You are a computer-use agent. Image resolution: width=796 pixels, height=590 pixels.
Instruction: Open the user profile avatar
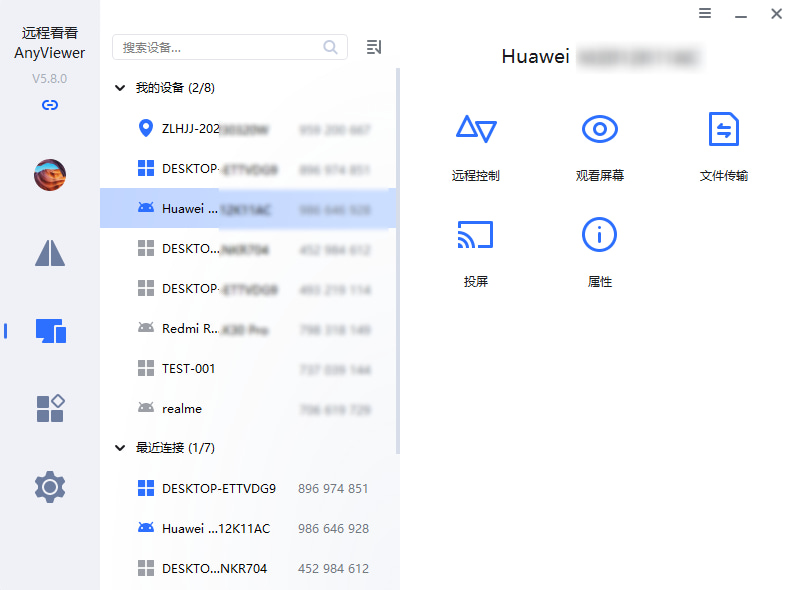coord(50,175)
